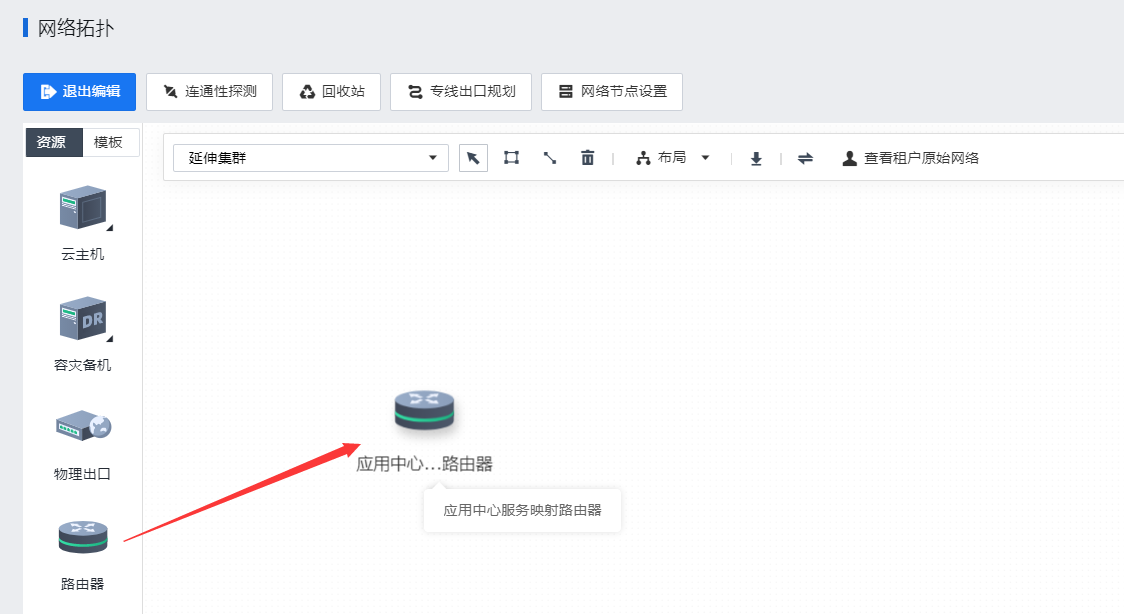Switch to the 模板 tab

pyautogui.click(x=109, y=142)
